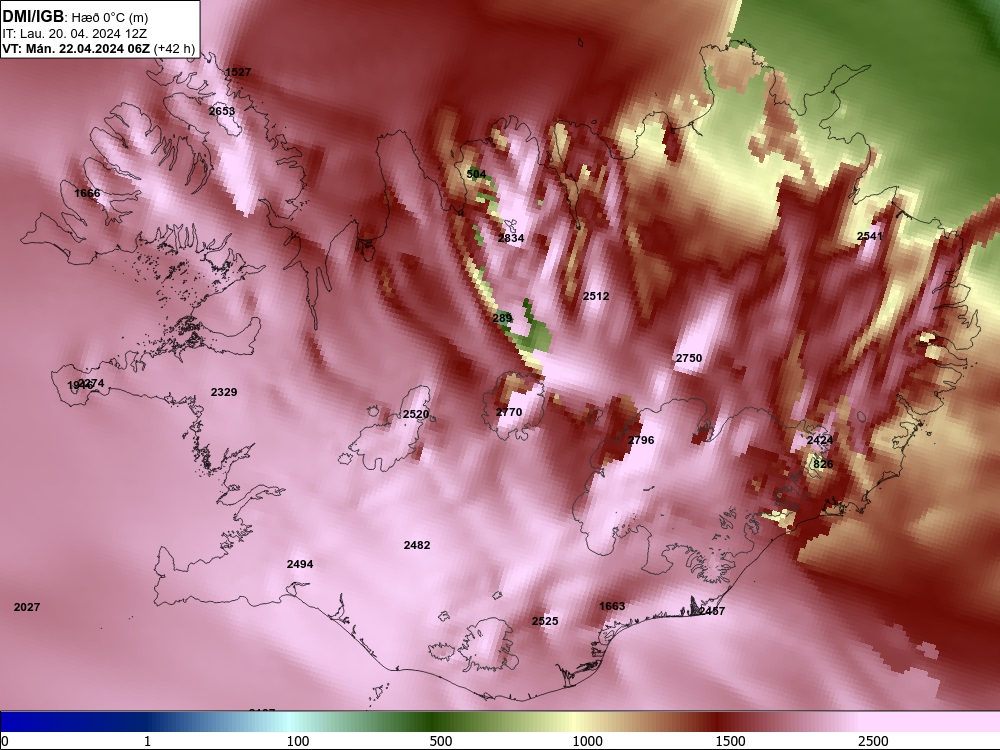The height and width of the screenshot is (750, 1000).
Task: Click the 2520 value label on the map
Action: coord(416,414)
